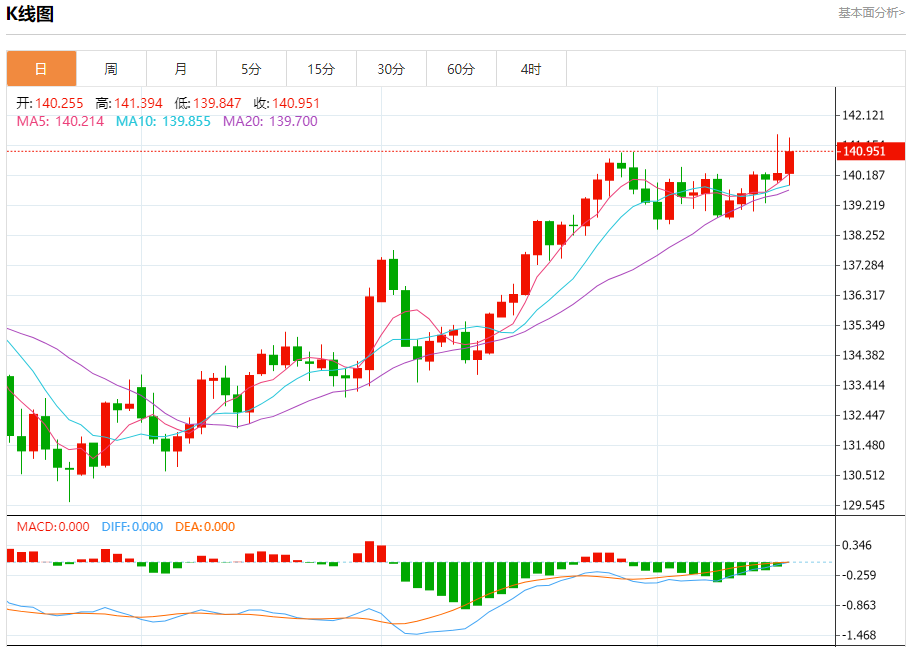
Task: Click the 130.512 price axis label
Action: pos(863,475)
